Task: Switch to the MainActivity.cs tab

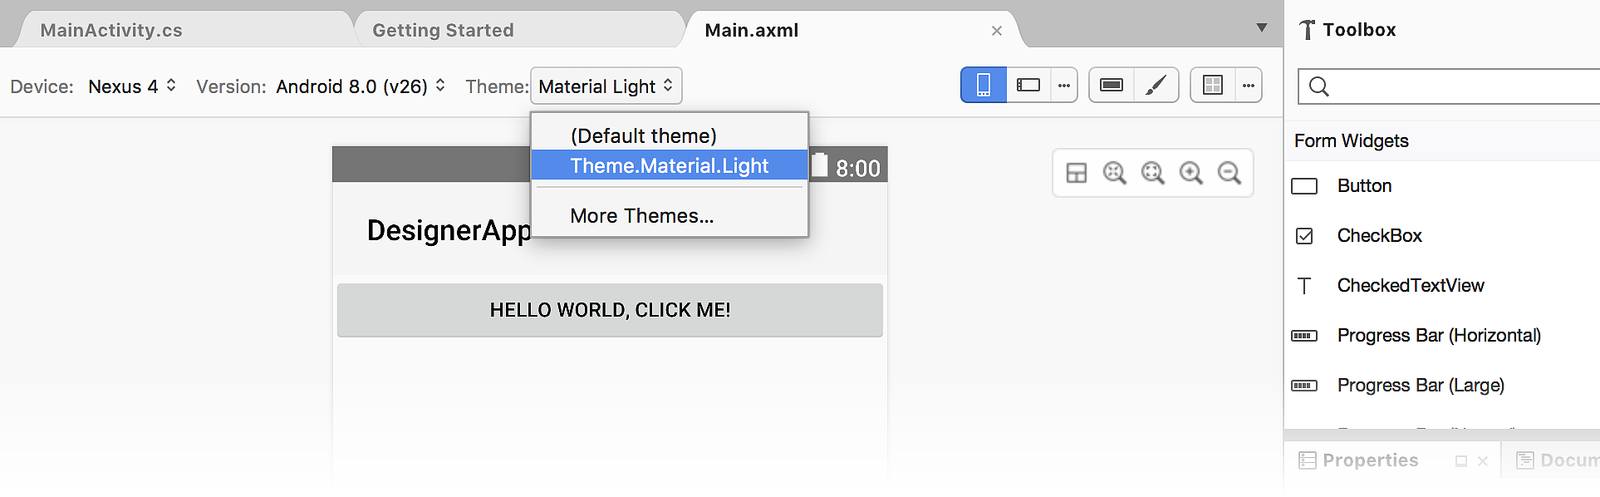Action: point(111,30)
